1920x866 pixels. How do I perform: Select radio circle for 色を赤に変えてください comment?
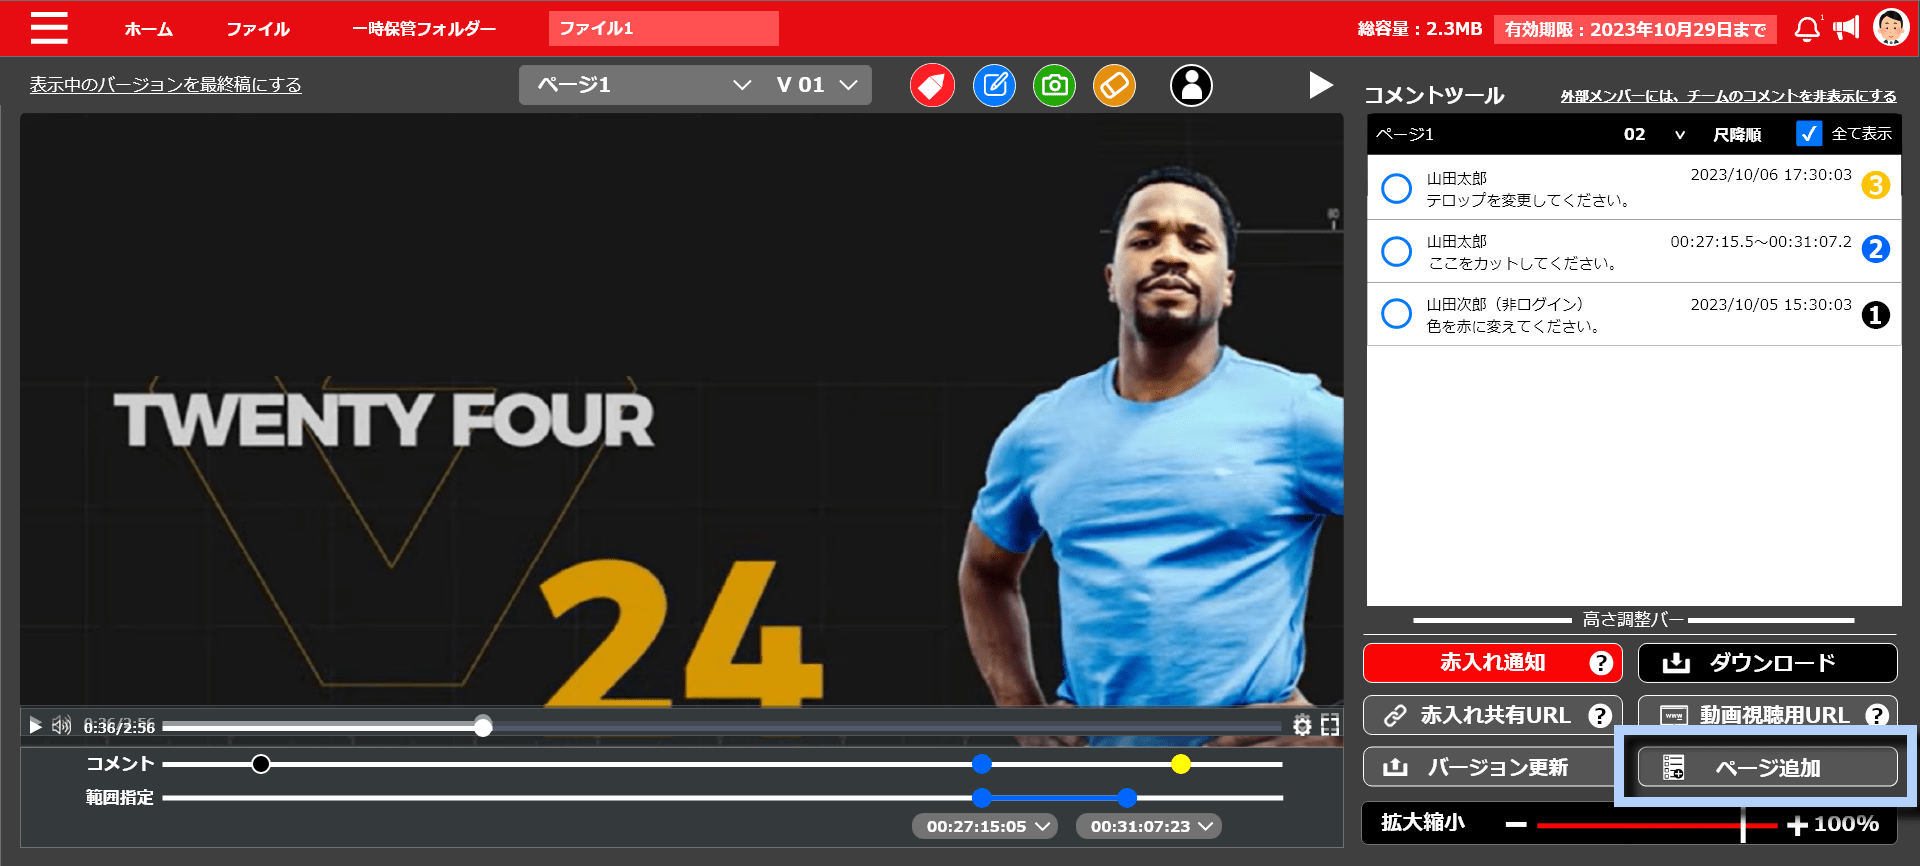click(x=1396, y=314)
